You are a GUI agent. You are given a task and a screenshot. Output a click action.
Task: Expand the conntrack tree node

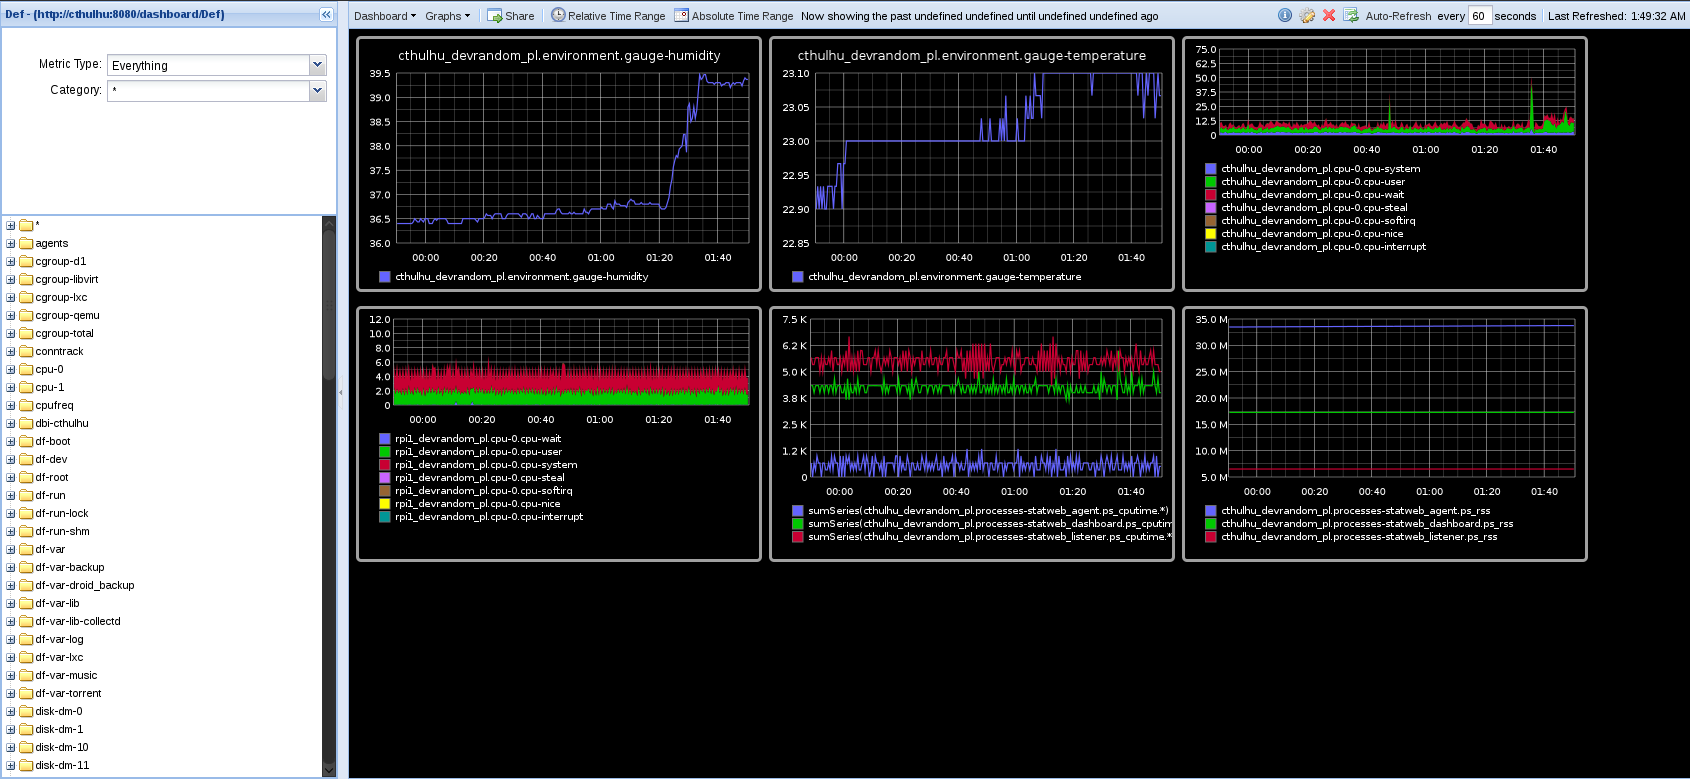point(11,351)
